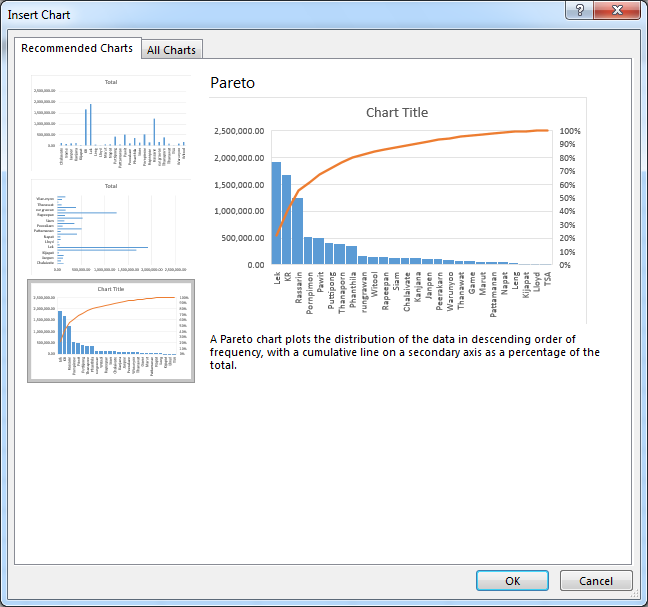The image size is (648, 607).
Task: Click the 'Pareto' heading
Action: coord(232,83)
